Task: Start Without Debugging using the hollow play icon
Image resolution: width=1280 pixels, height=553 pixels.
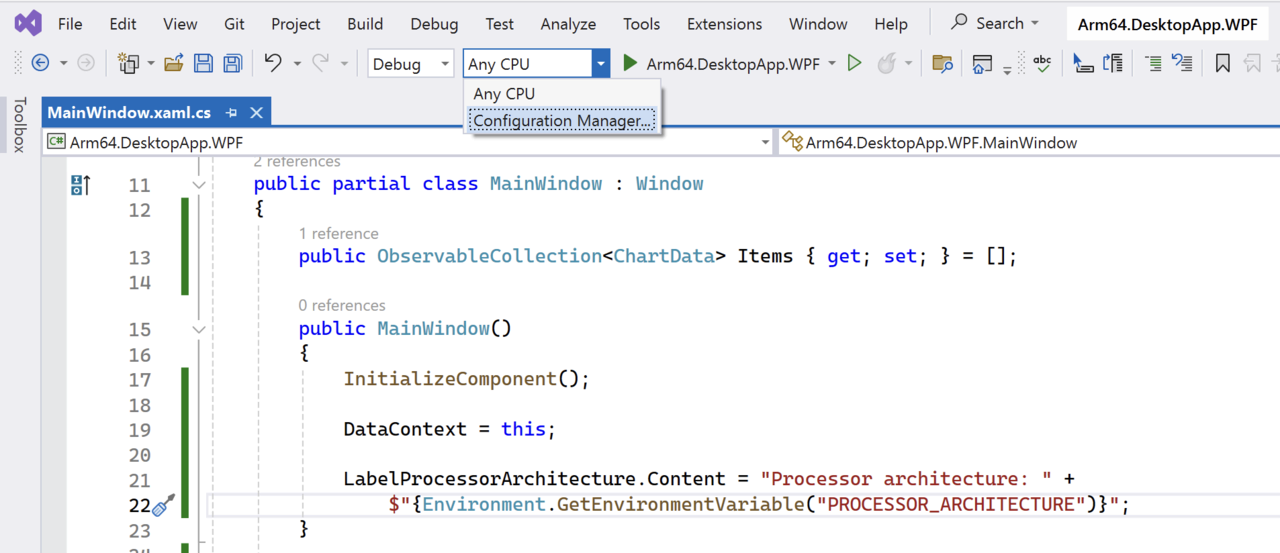Action: 854,64
